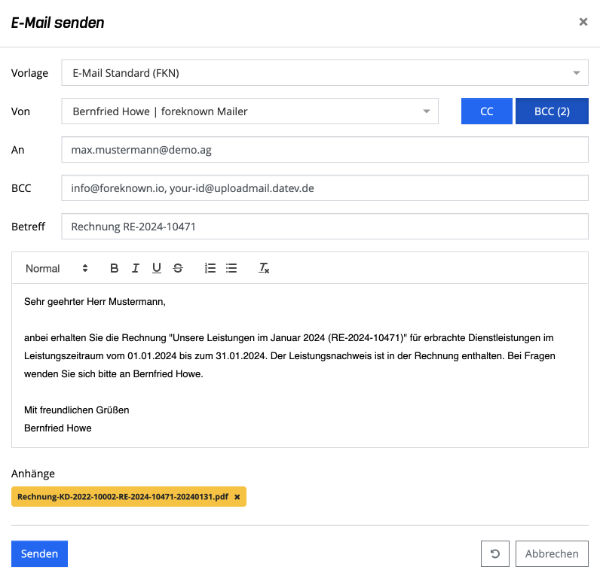Screen dimensions: 600x579
Task: Toggle the CC field button
Action: (486, 111)
